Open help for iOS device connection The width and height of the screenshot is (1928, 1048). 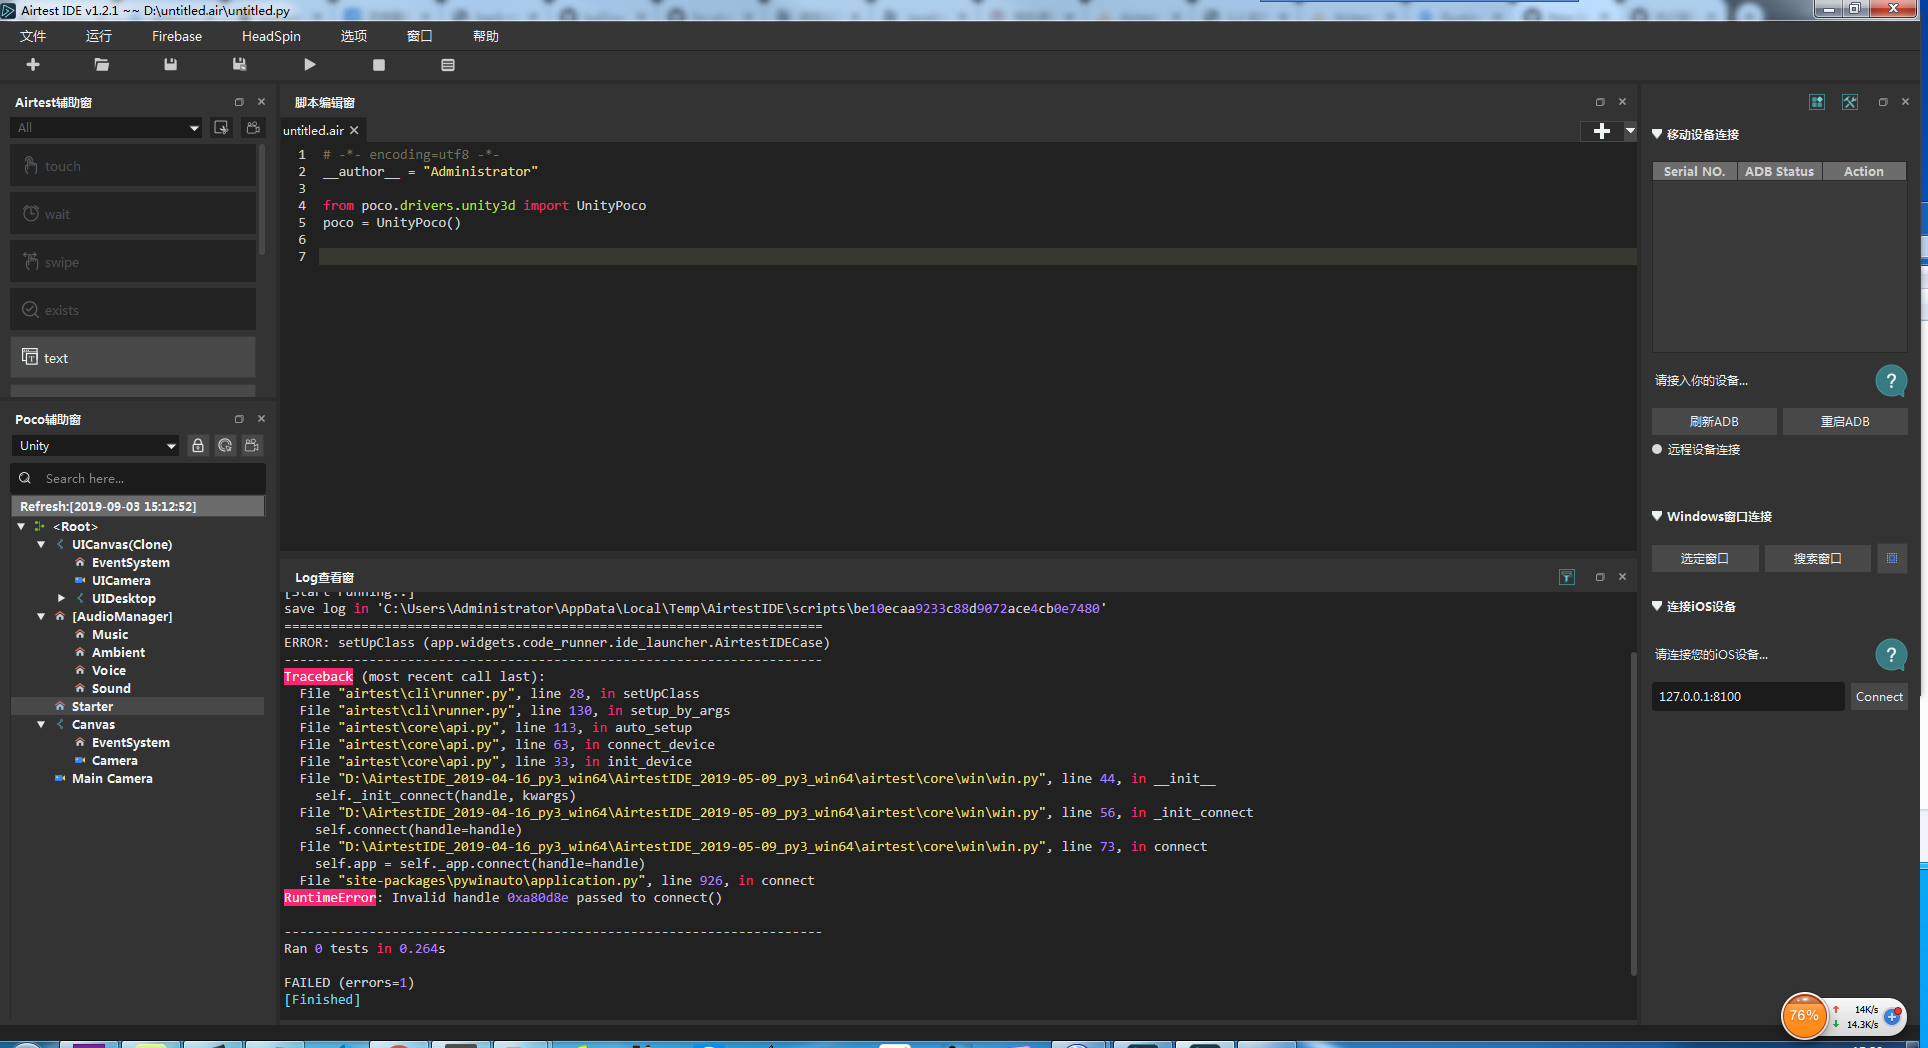pyautogui.click(x=1891, y=655)
